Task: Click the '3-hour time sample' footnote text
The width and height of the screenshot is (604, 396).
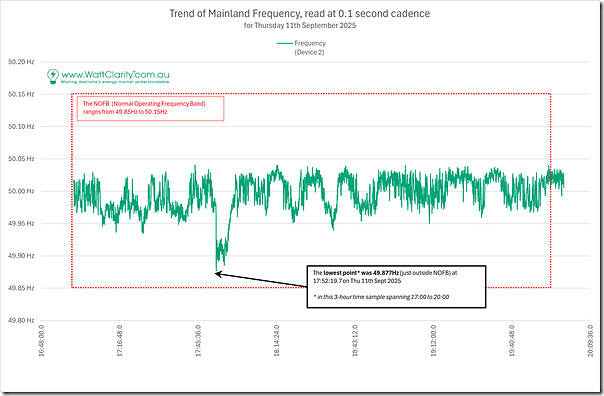Action: coord(382,297)
